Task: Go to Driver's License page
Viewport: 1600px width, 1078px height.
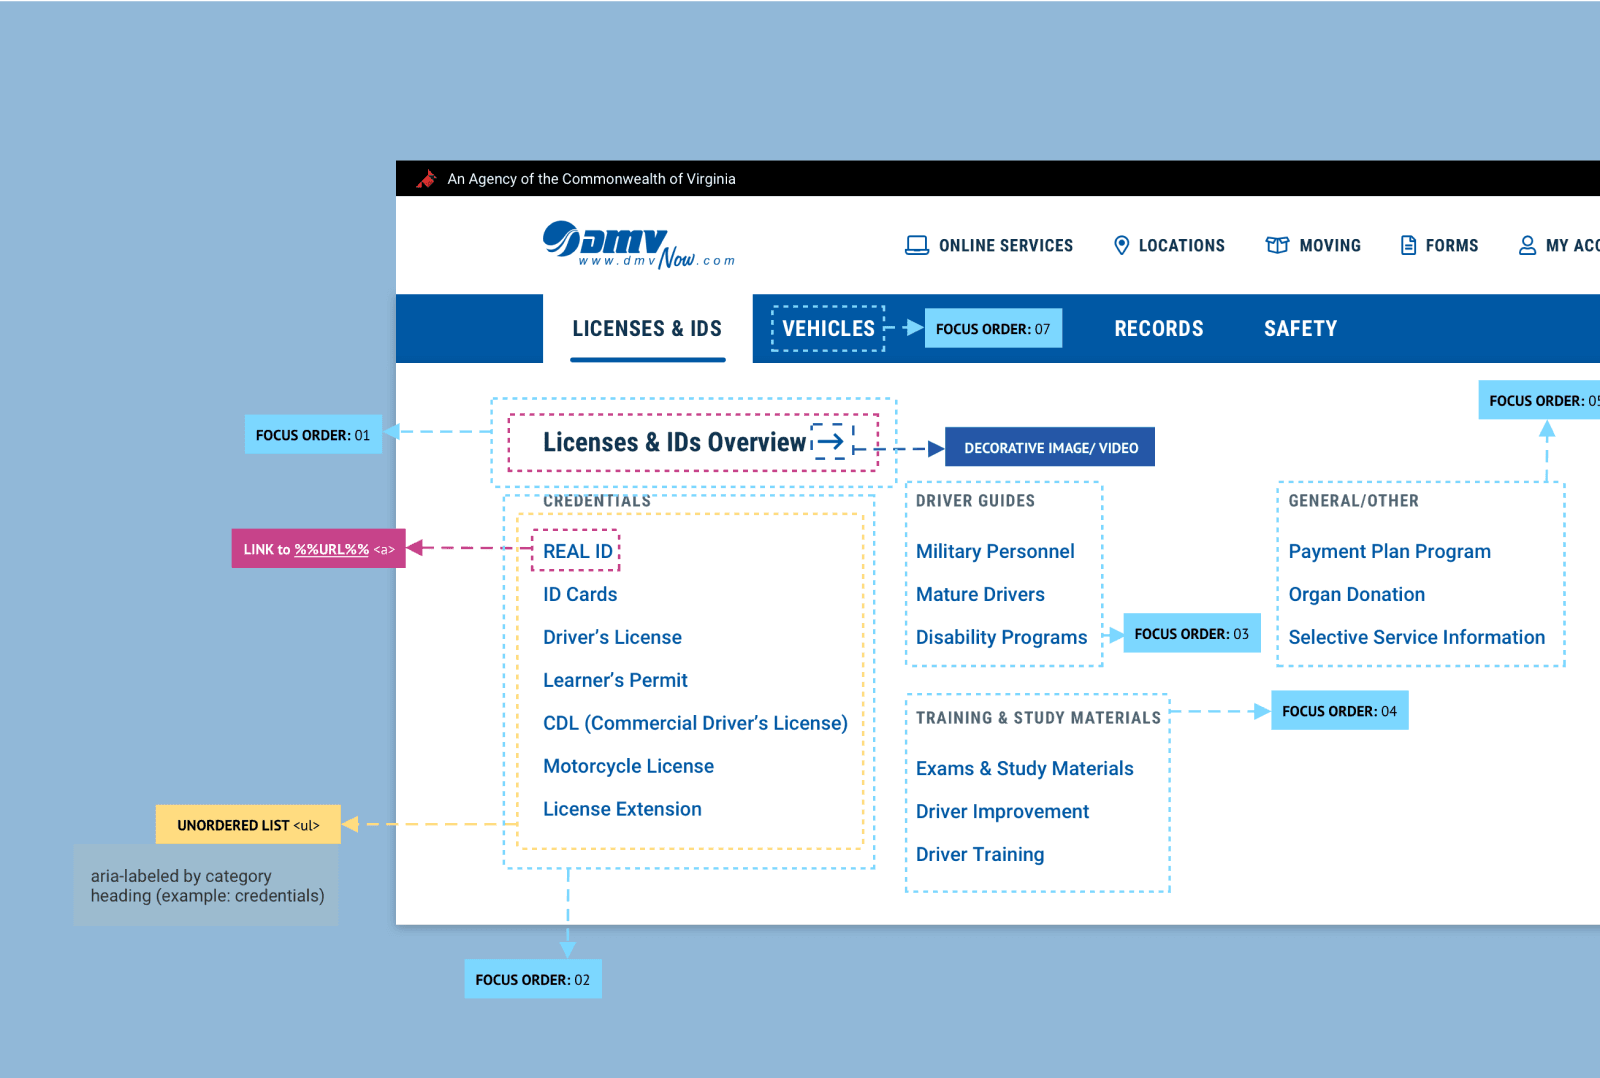Action: tap(612, 637)
